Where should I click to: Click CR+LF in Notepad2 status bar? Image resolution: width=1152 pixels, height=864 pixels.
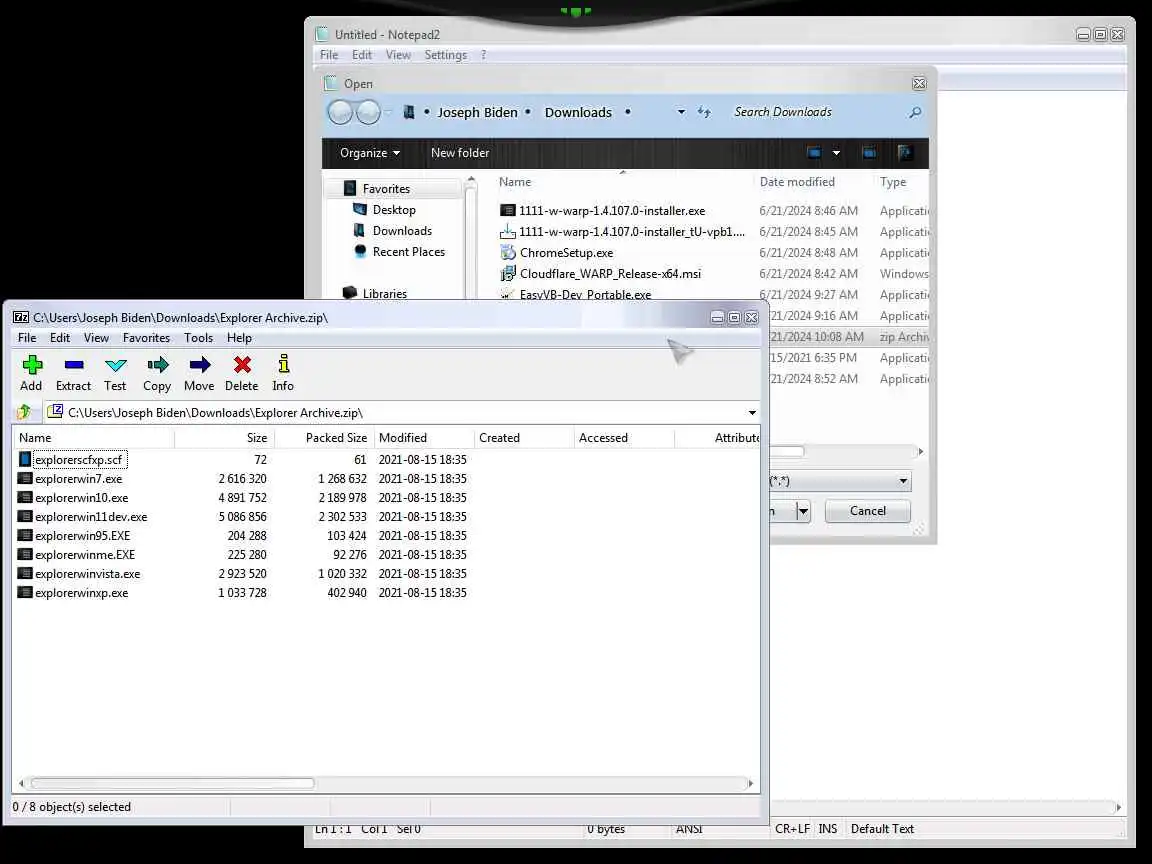[792, 829]
